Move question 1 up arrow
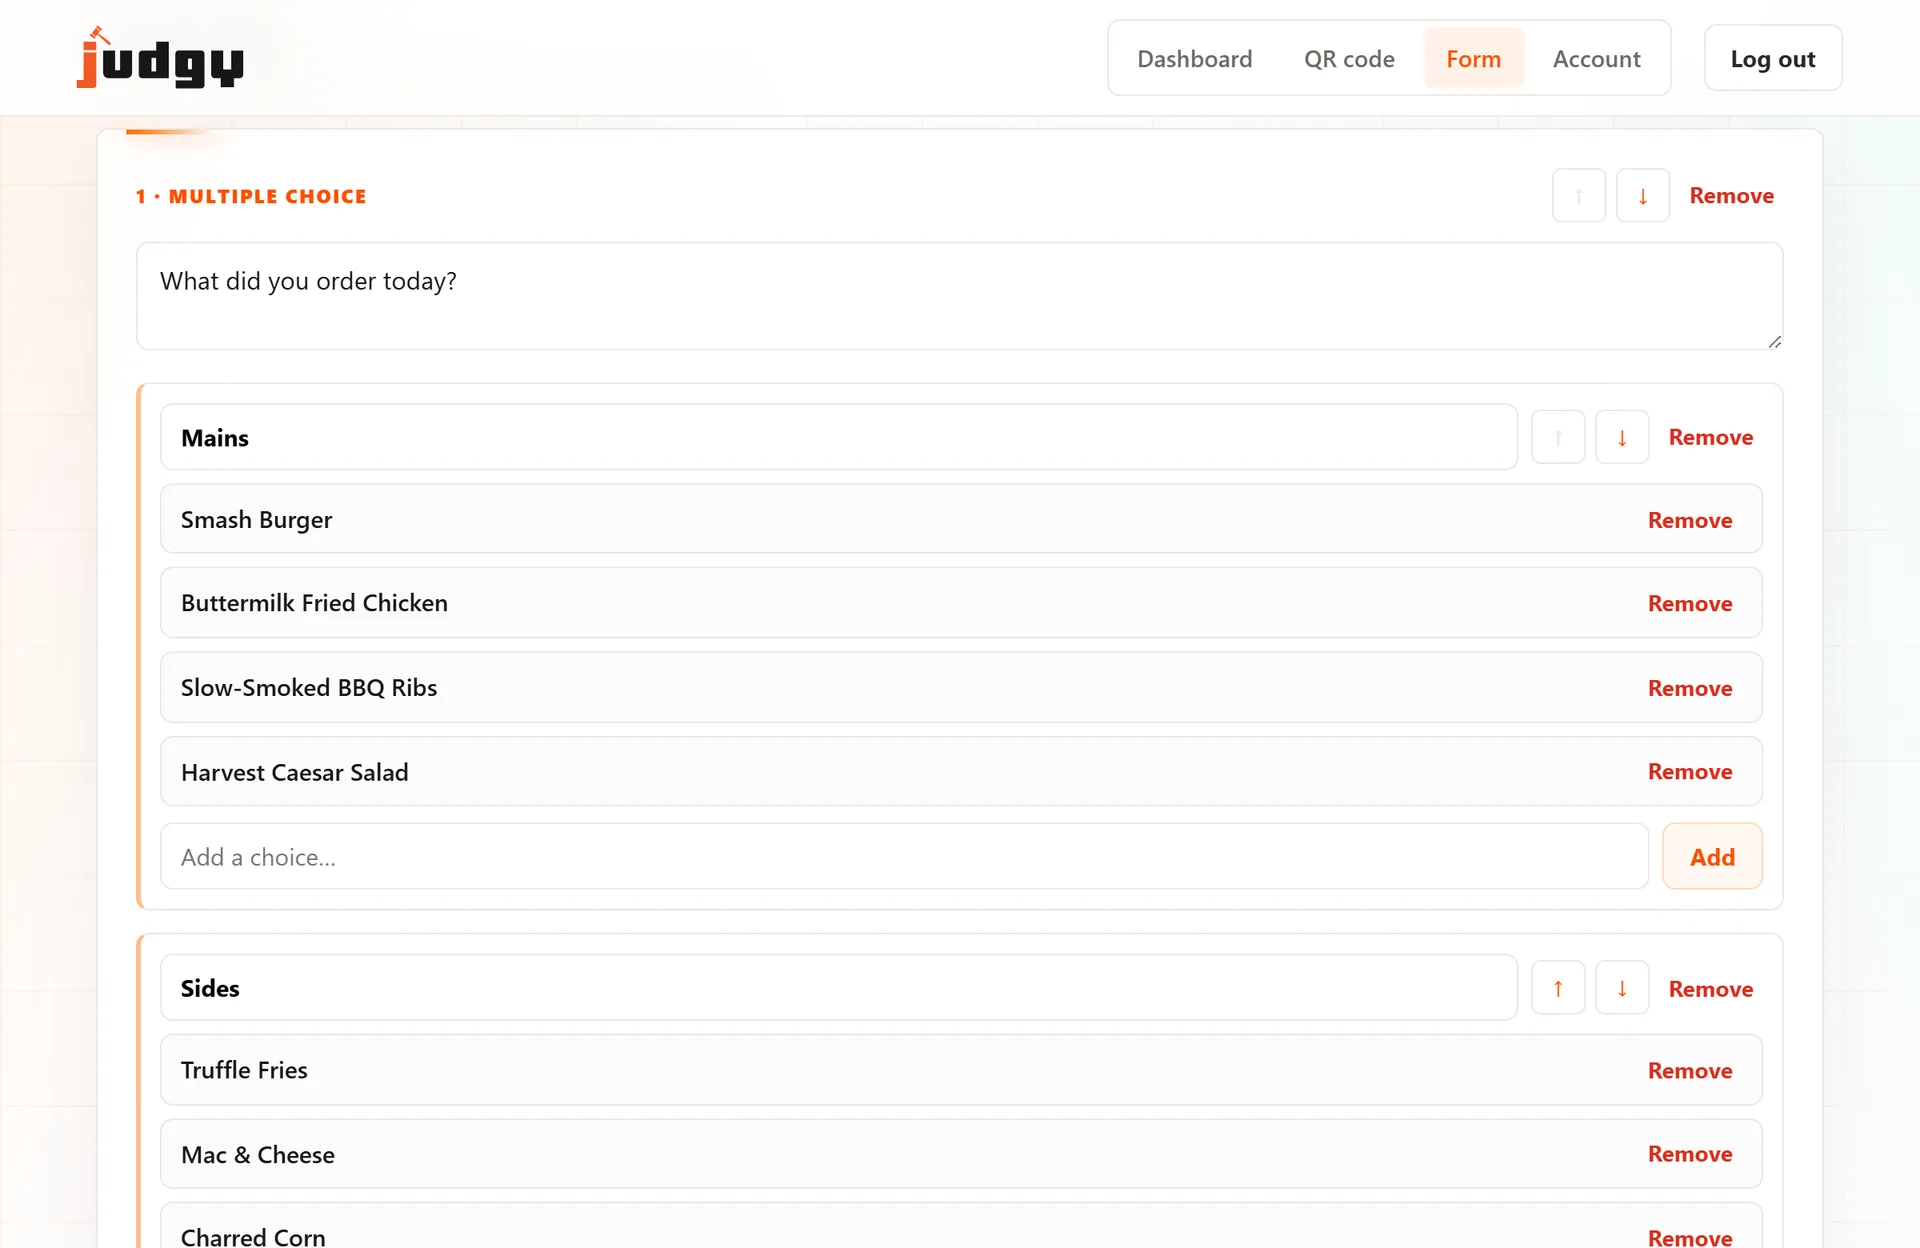The width and height of the screenshot is (1920, 1248). point(1579,196)
